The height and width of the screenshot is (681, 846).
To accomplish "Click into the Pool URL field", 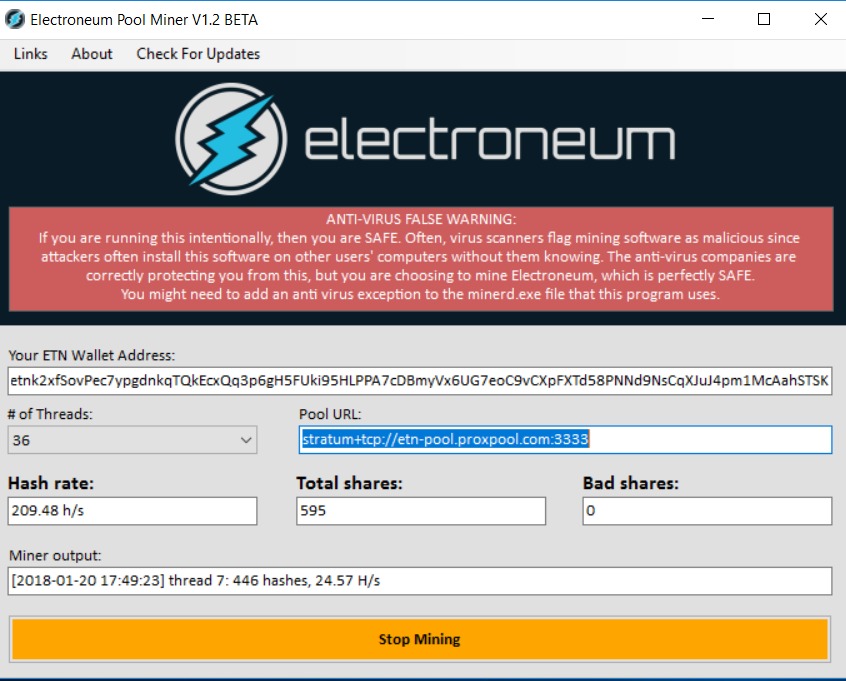I will pyautogui.click(x=565, y=440).
